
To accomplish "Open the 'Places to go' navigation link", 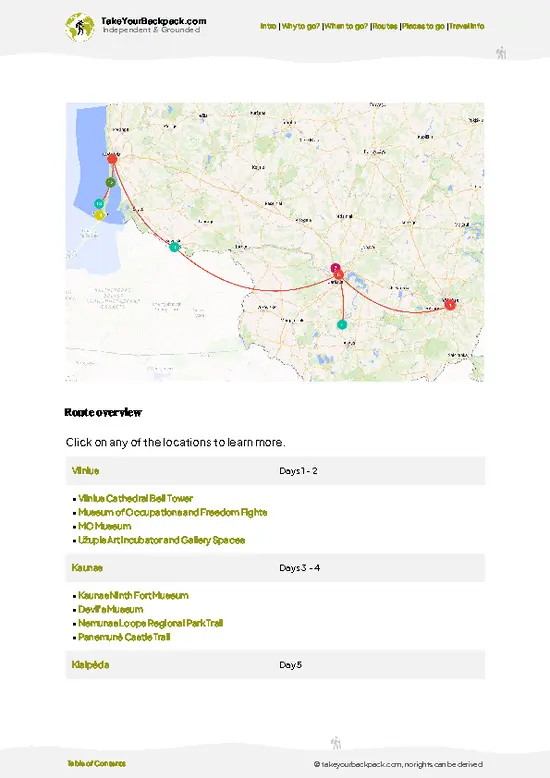I will (x=423, y=26).
